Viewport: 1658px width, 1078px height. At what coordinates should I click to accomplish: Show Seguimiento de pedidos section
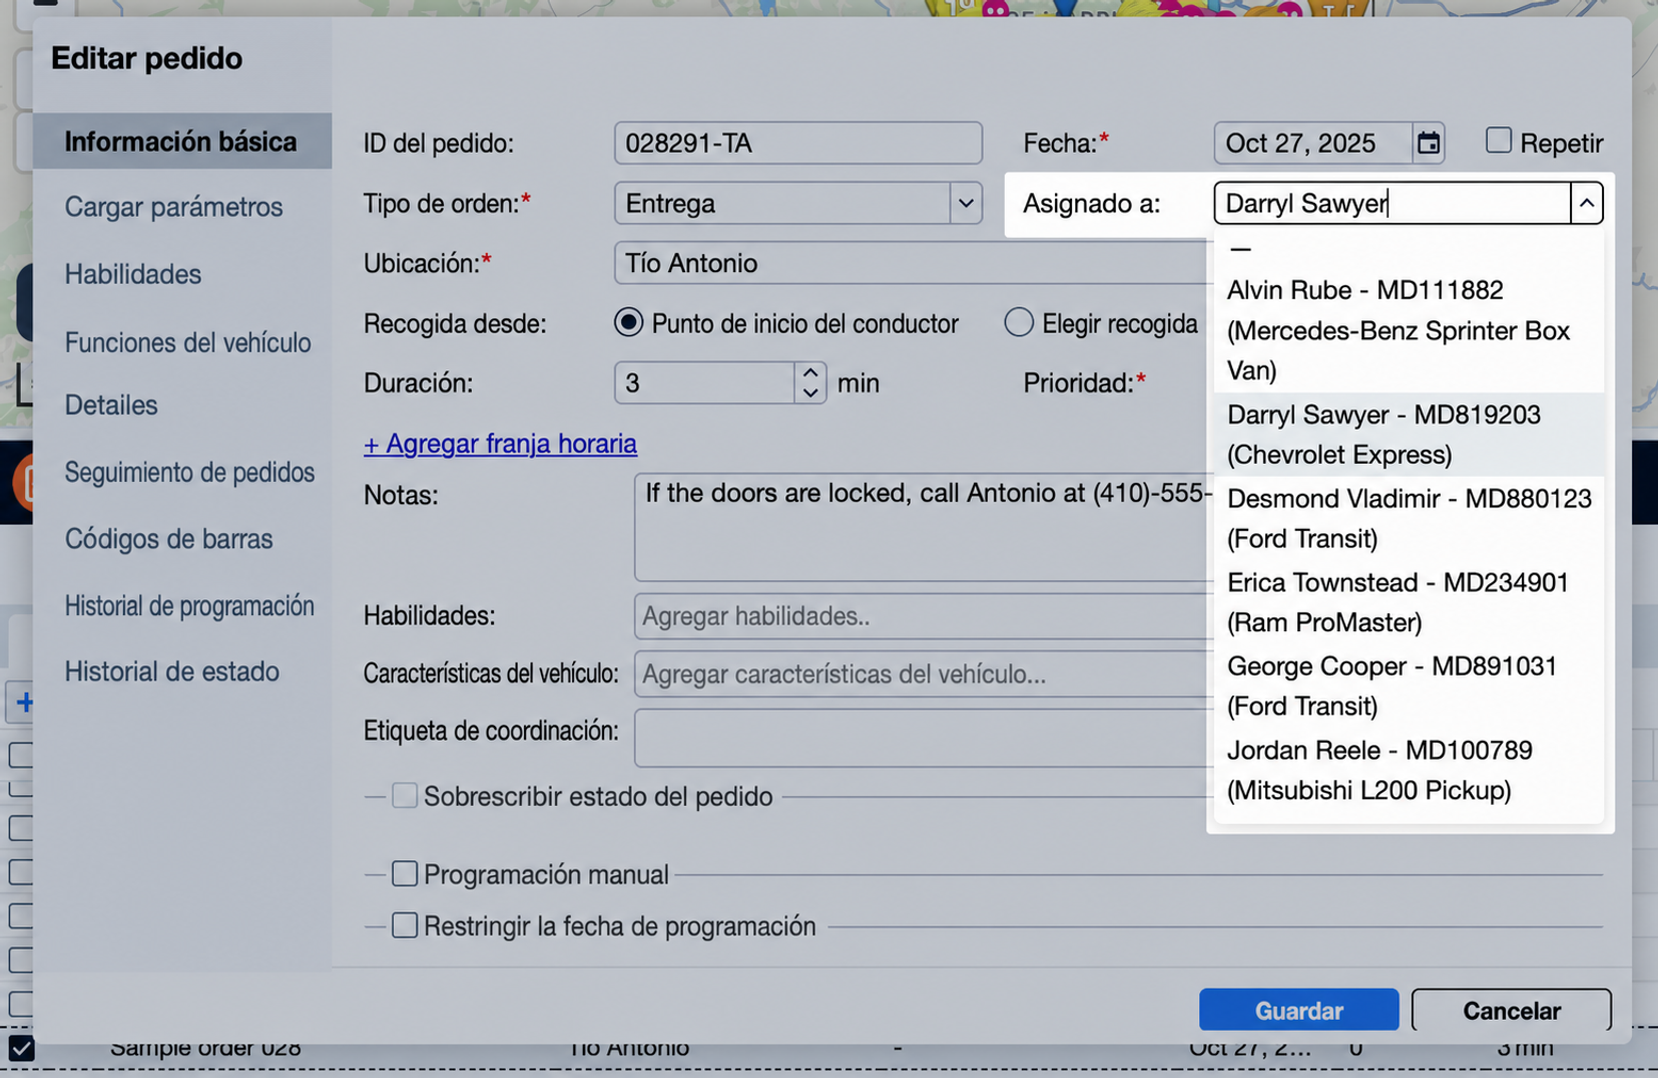click(x=190, y=472)
